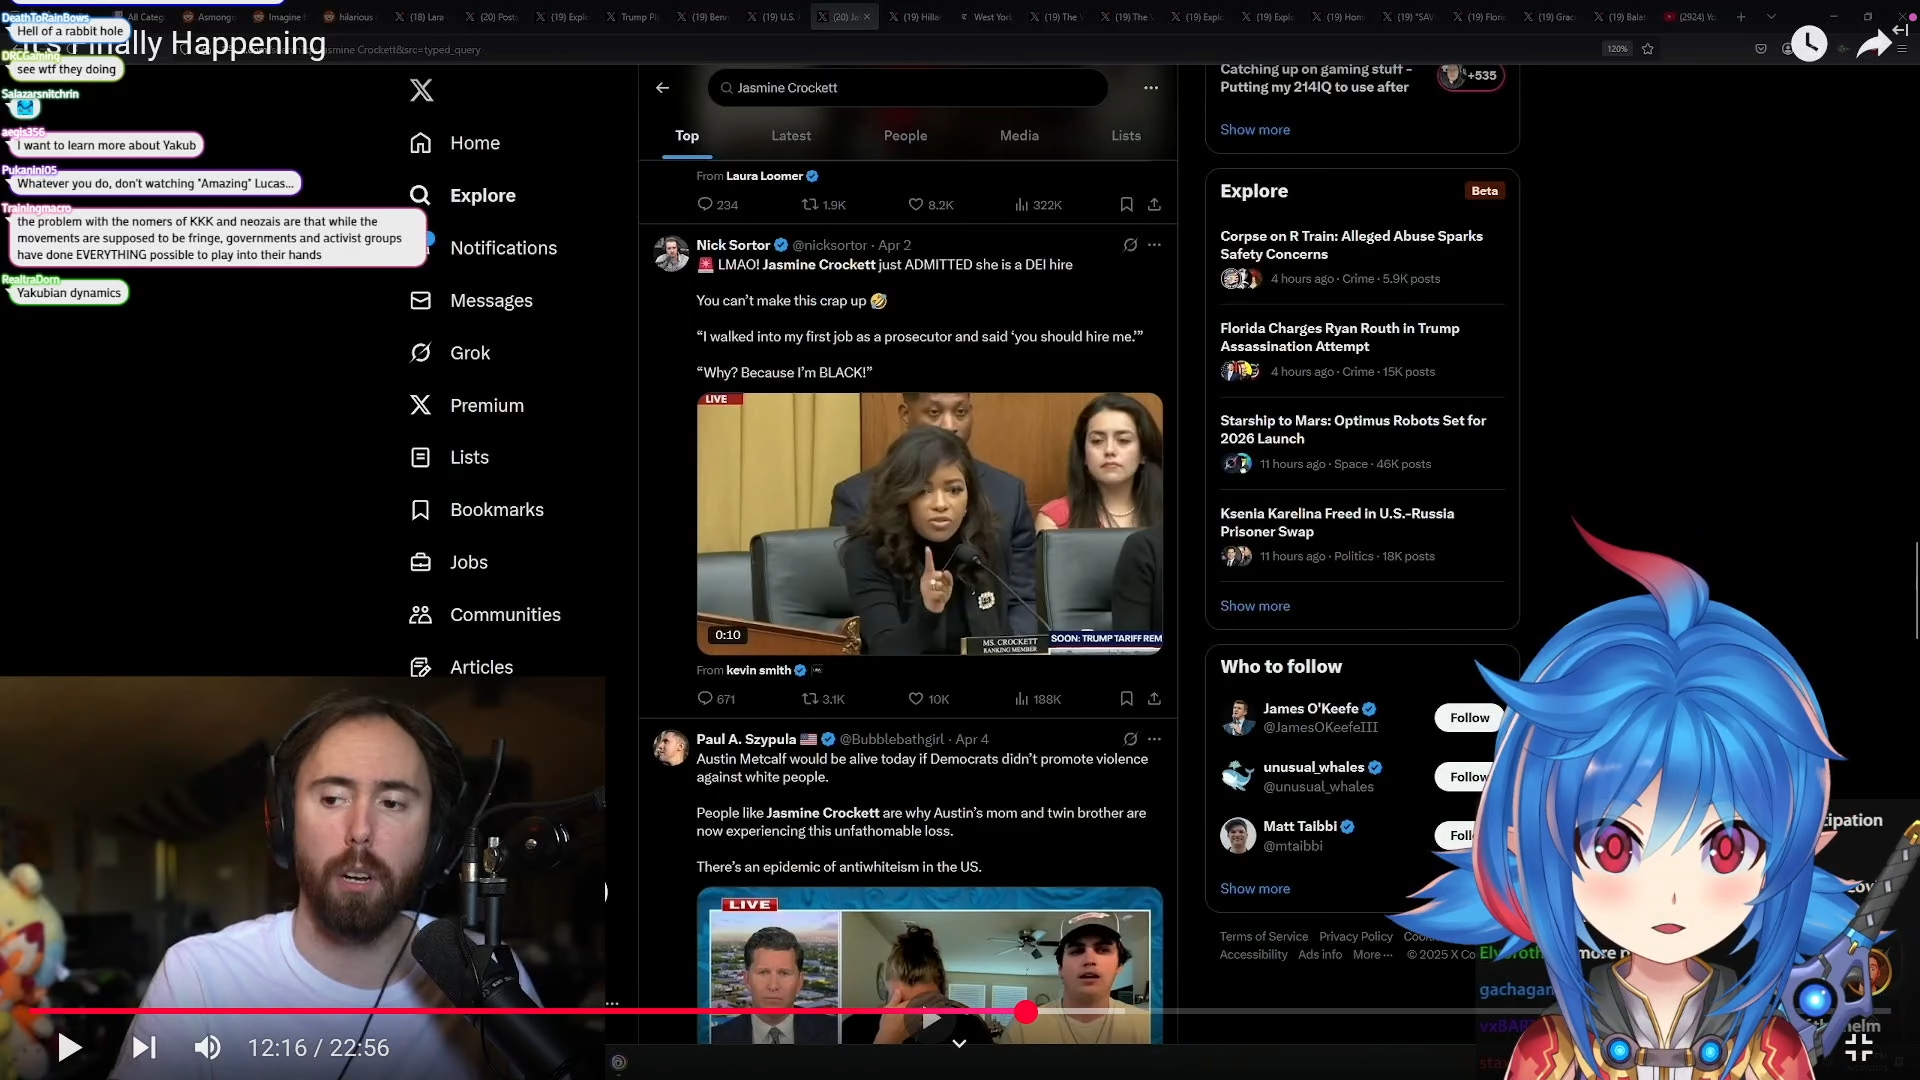The width and height of the screenshot is (1920, 1080).
Task: Repost the Nick Sortor tweet
Action: (810, 699)
